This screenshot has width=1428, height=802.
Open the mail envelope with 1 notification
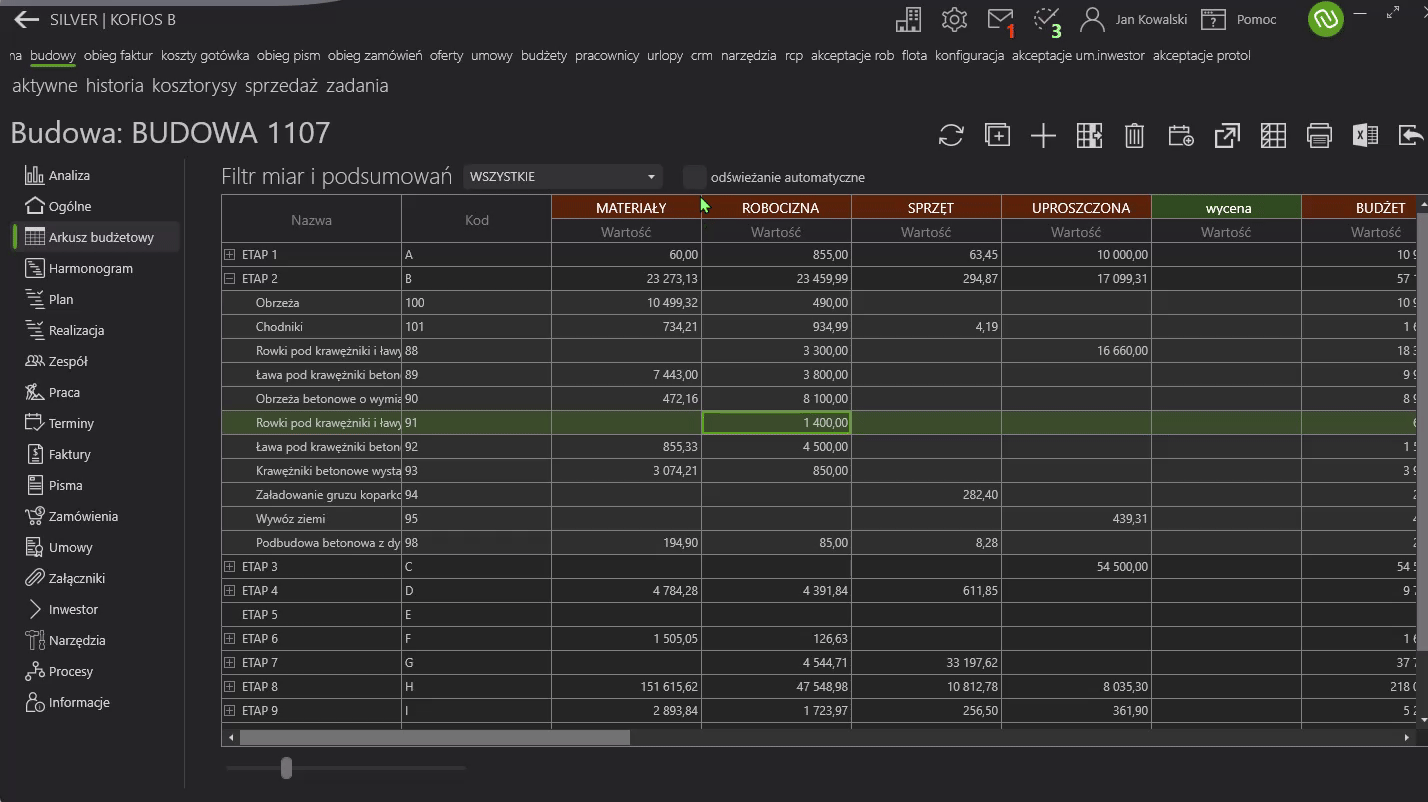(1001, 20)
